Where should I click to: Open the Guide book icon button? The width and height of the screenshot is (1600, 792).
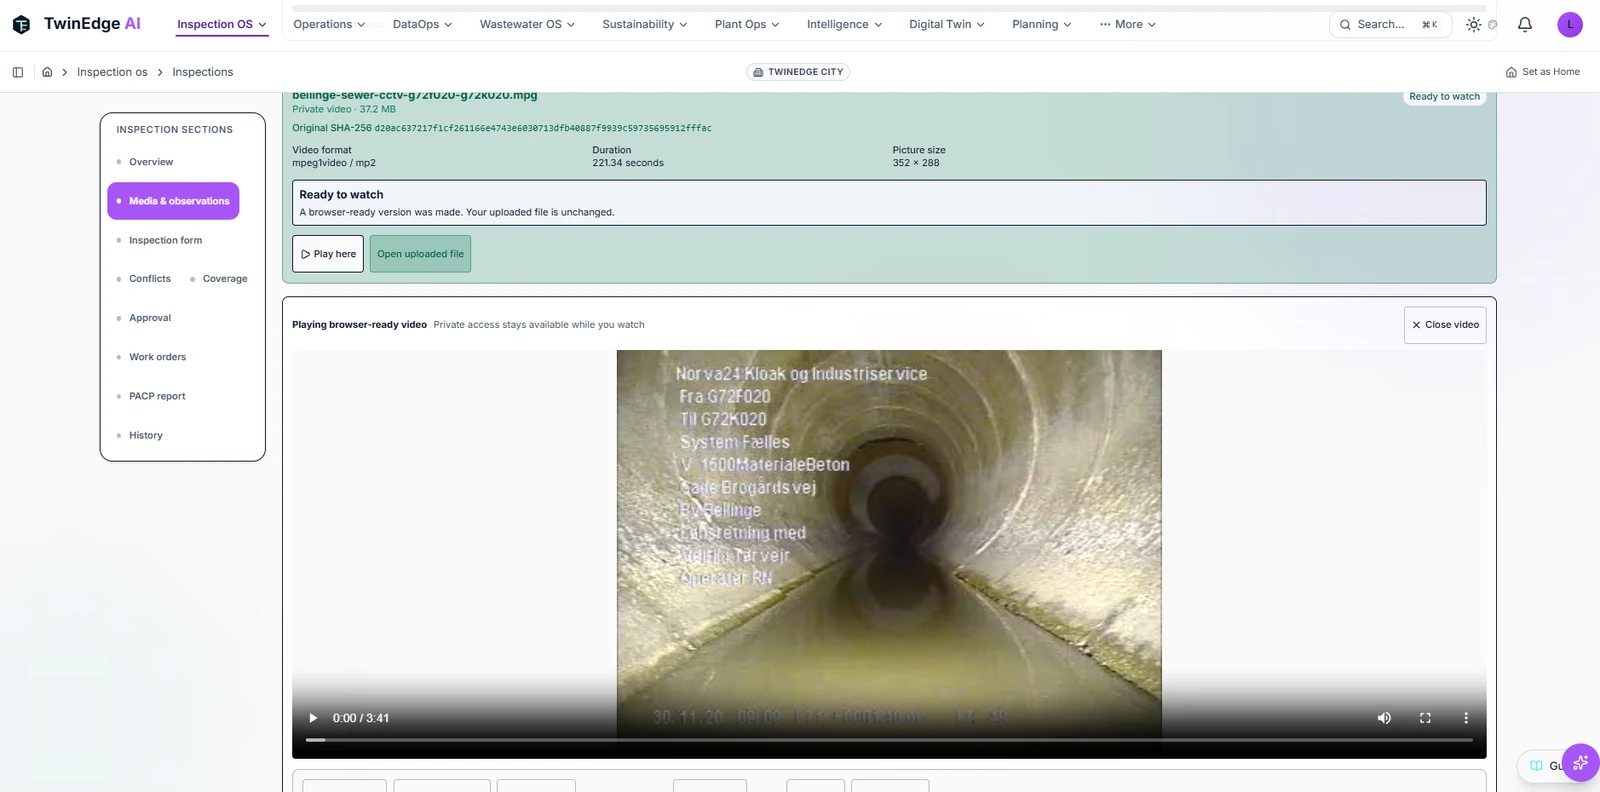[1536, 766]
